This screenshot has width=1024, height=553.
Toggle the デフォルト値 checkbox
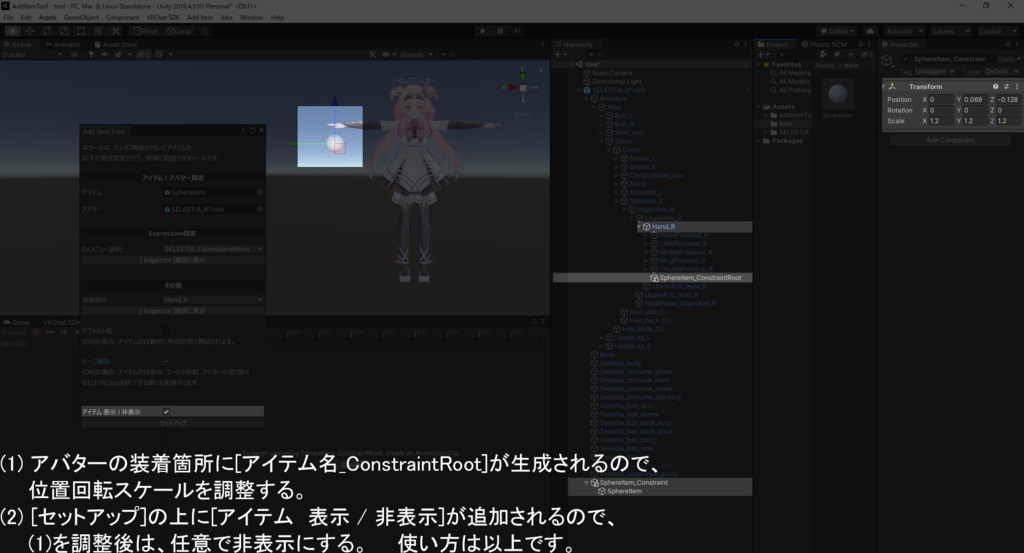click(167, 331)
